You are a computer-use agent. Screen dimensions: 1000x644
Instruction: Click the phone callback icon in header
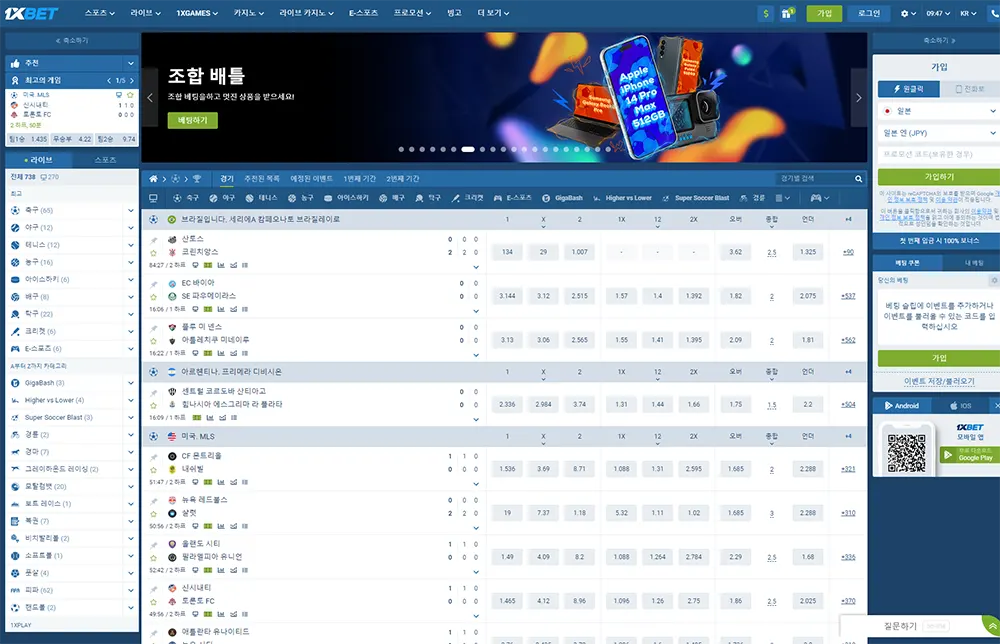click(994, 13)
